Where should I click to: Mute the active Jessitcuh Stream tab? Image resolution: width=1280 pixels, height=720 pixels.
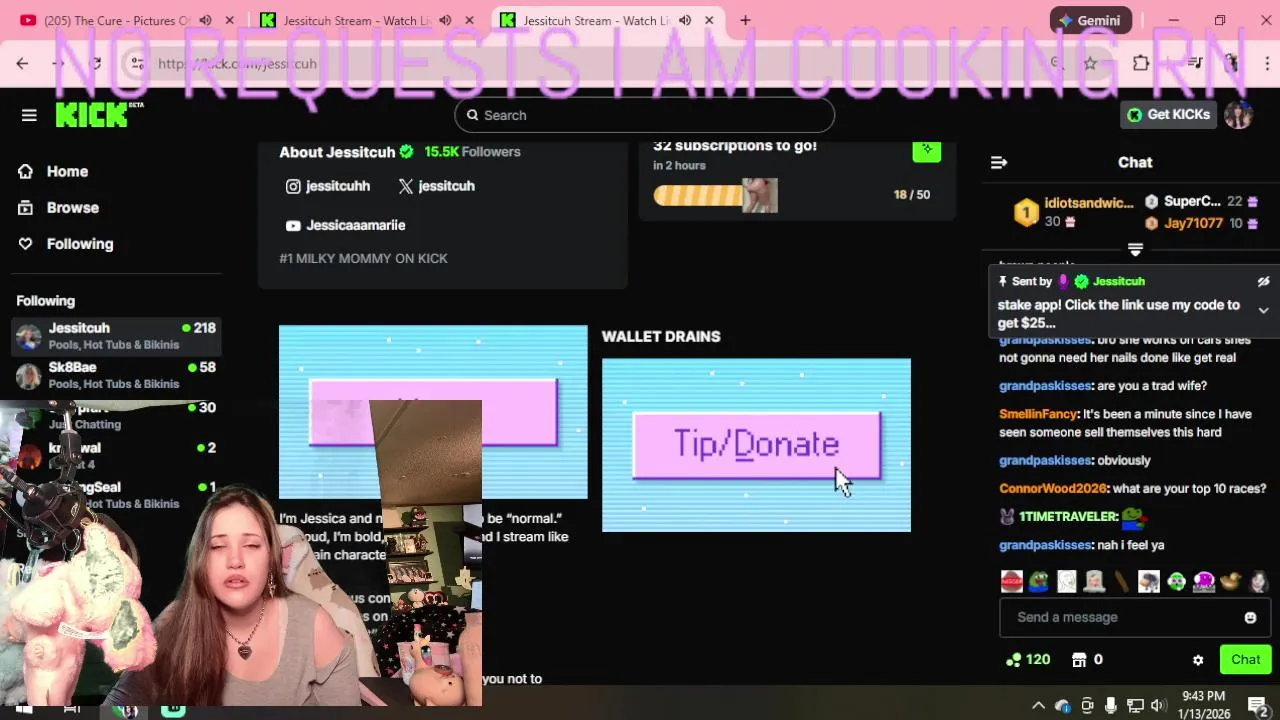(685, 20)
